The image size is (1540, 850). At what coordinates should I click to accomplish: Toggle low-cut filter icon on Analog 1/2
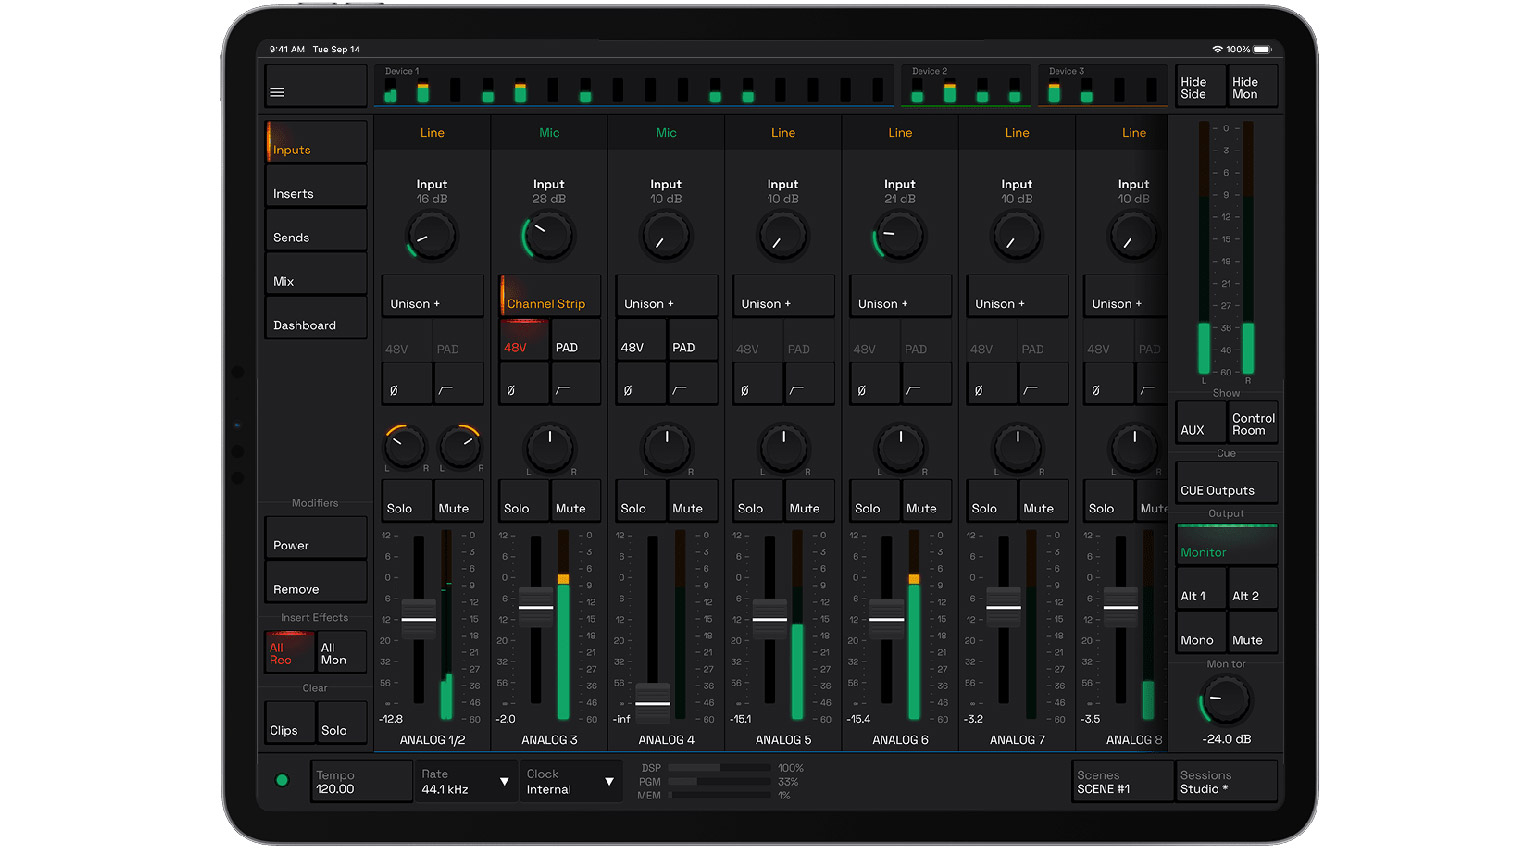pos(458,384)
